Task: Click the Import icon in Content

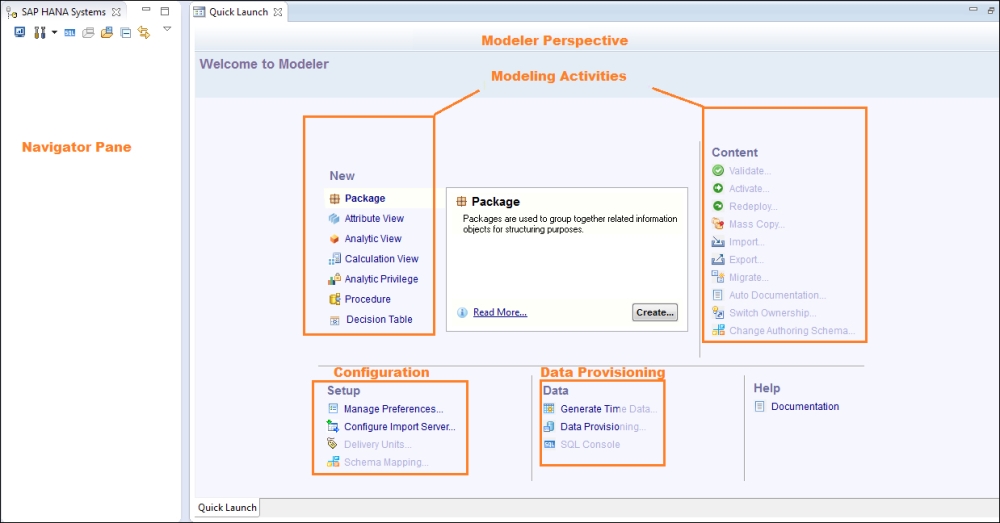Action: tap(718, 242)
